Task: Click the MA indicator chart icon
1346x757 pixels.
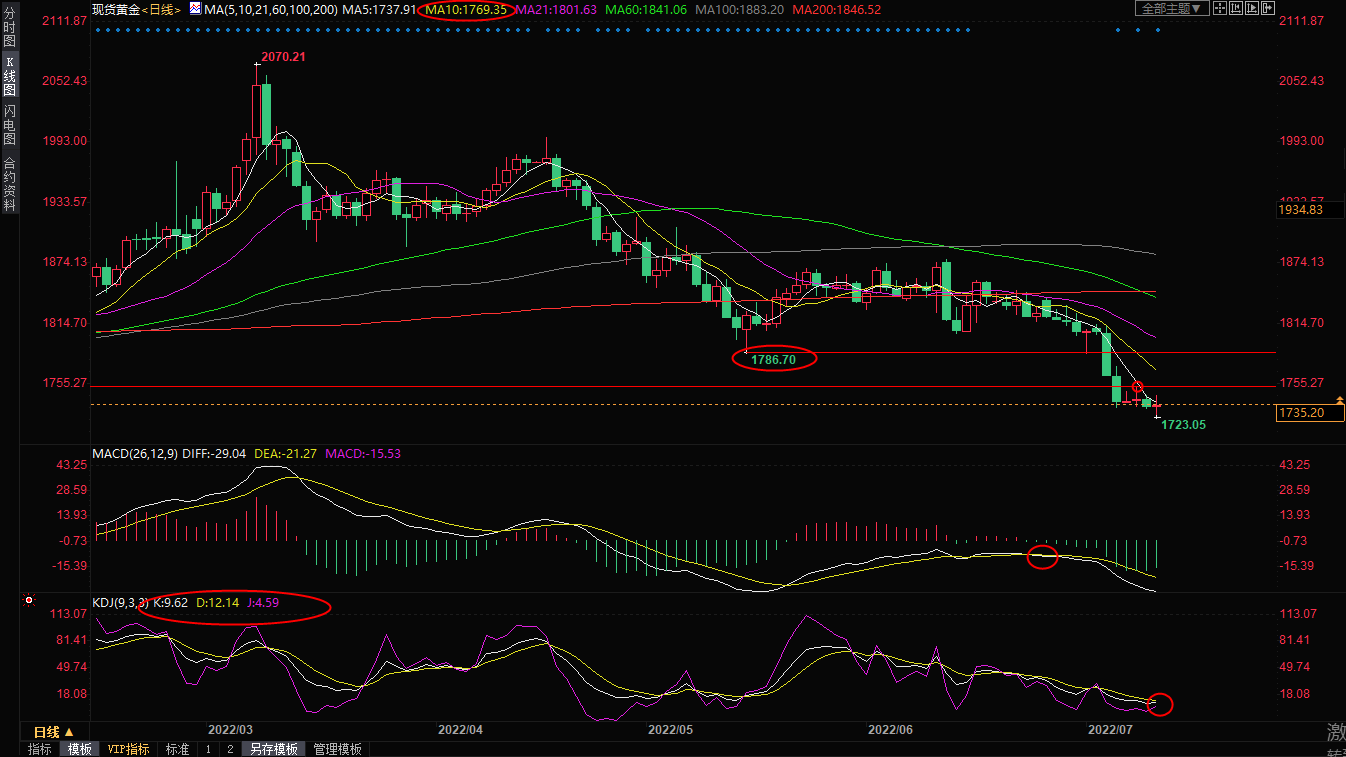Action: click(x=195, y=9)
